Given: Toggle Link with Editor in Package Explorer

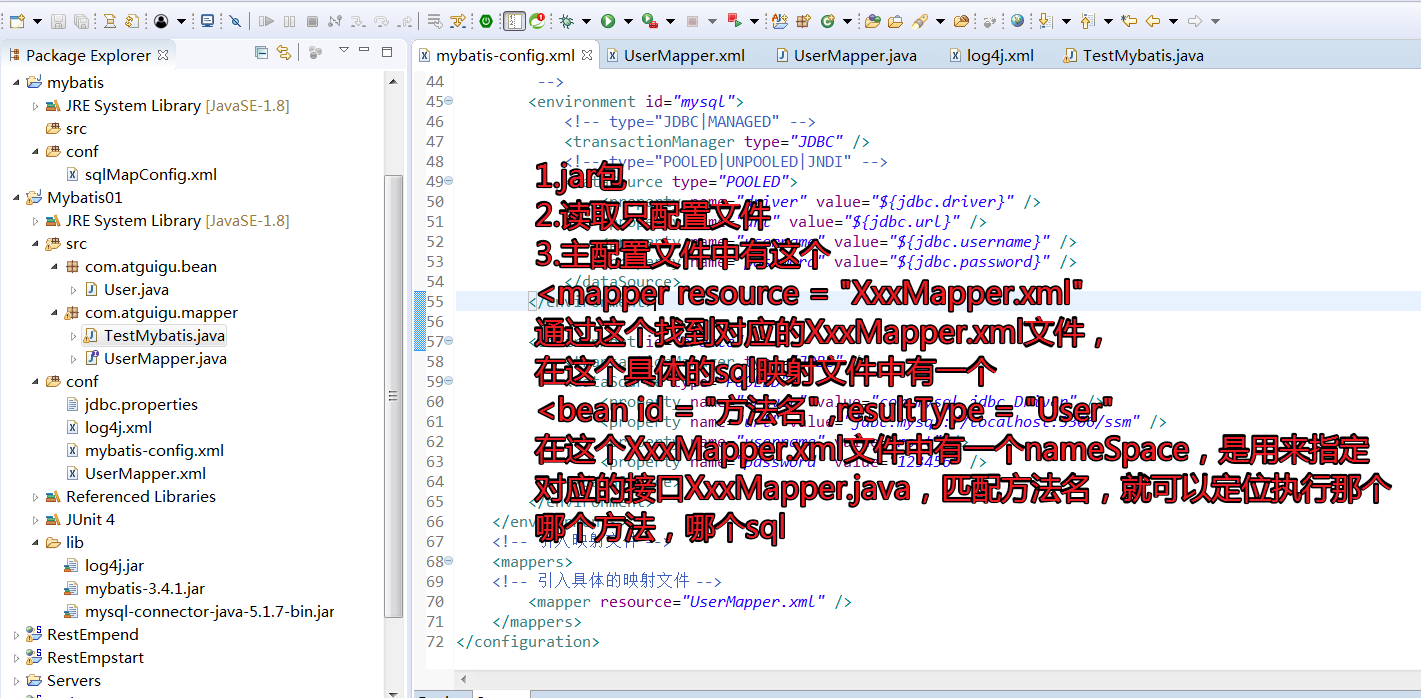Looking at the screenshot, I should tap(284, 53).
